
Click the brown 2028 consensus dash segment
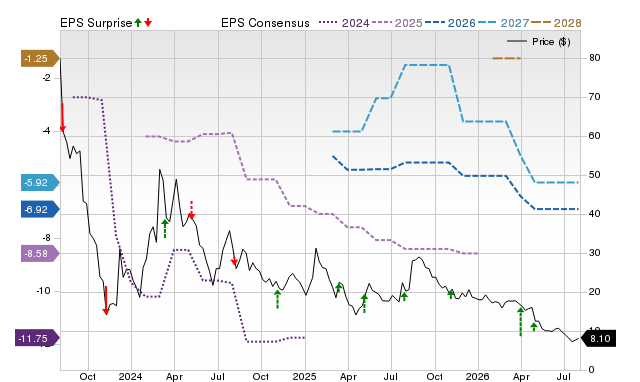pos(507,58)
